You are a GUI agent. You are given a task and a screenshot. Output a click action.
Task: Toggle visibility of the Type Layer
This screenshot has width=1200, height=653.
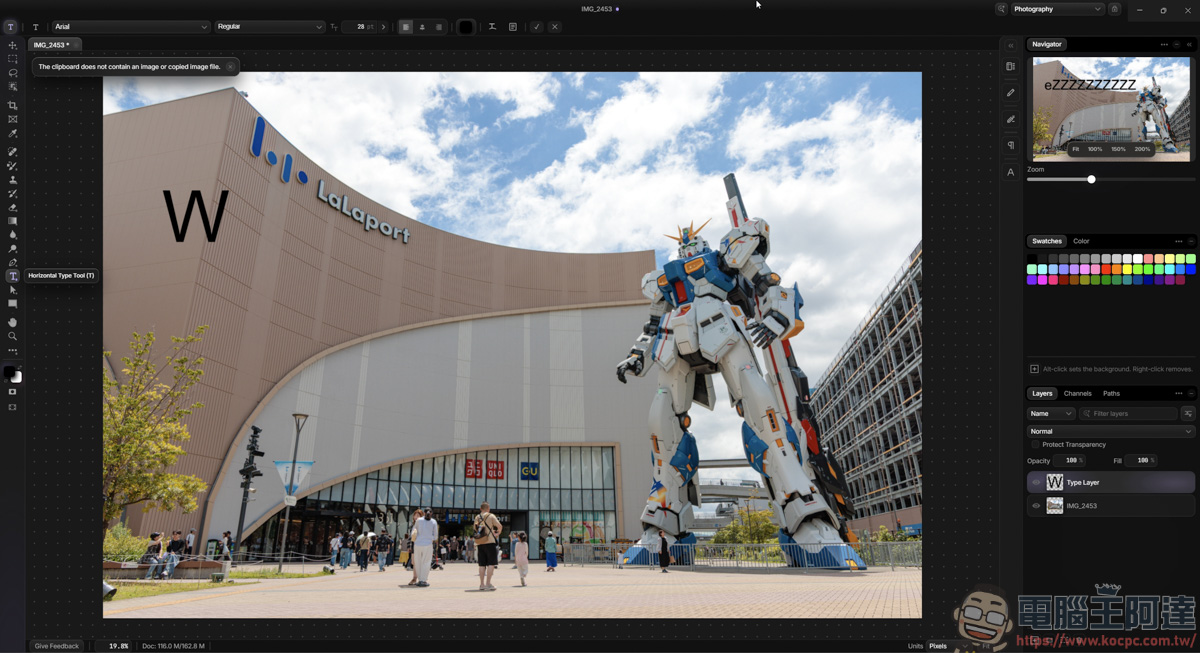point(1036,482)
